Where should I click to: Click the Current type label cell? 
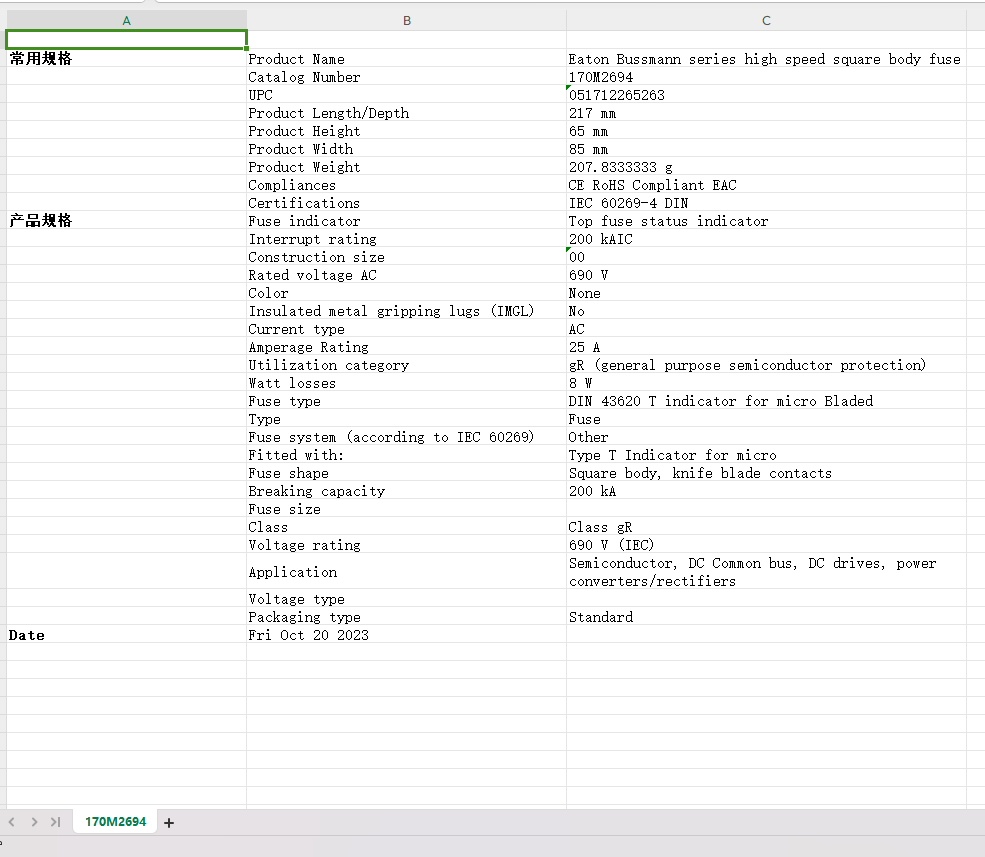point(406,329)
